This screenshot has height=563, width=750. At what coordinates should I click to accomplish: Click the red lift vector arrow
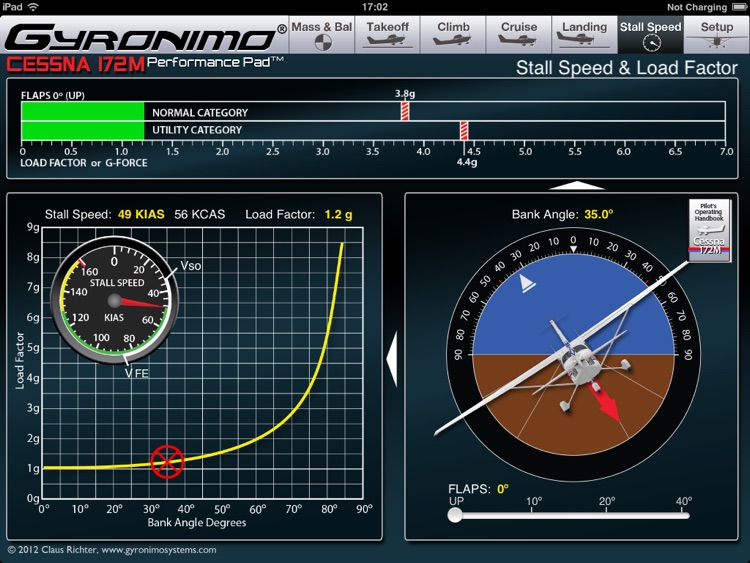606,402
